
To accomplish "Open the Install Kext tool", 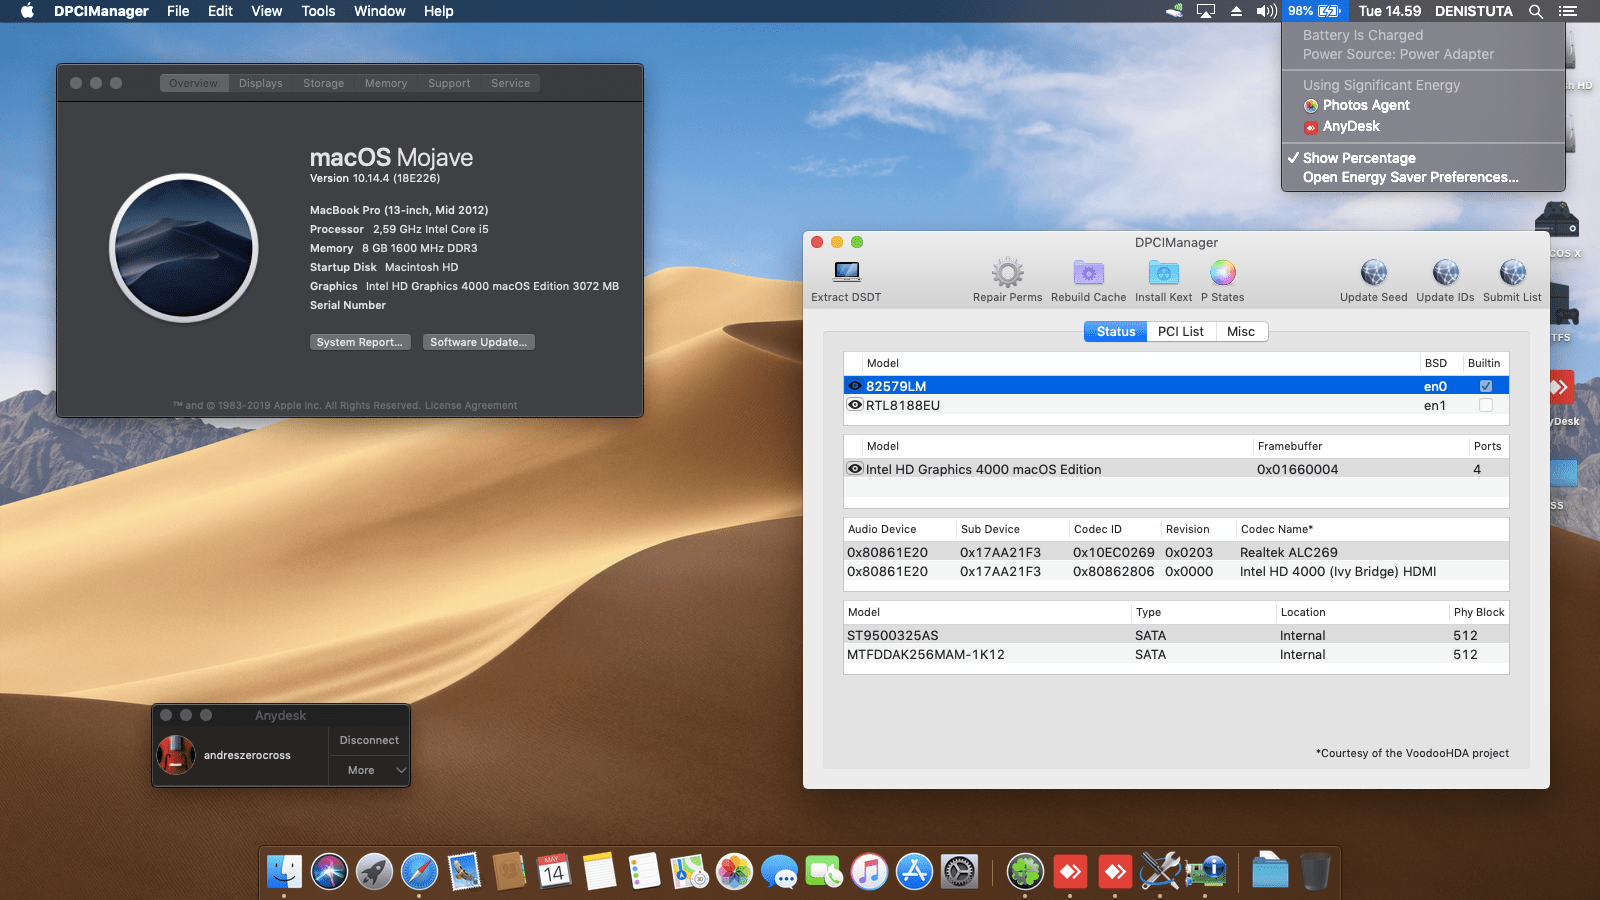I will pyautogui.click(x=1163, y=272).
